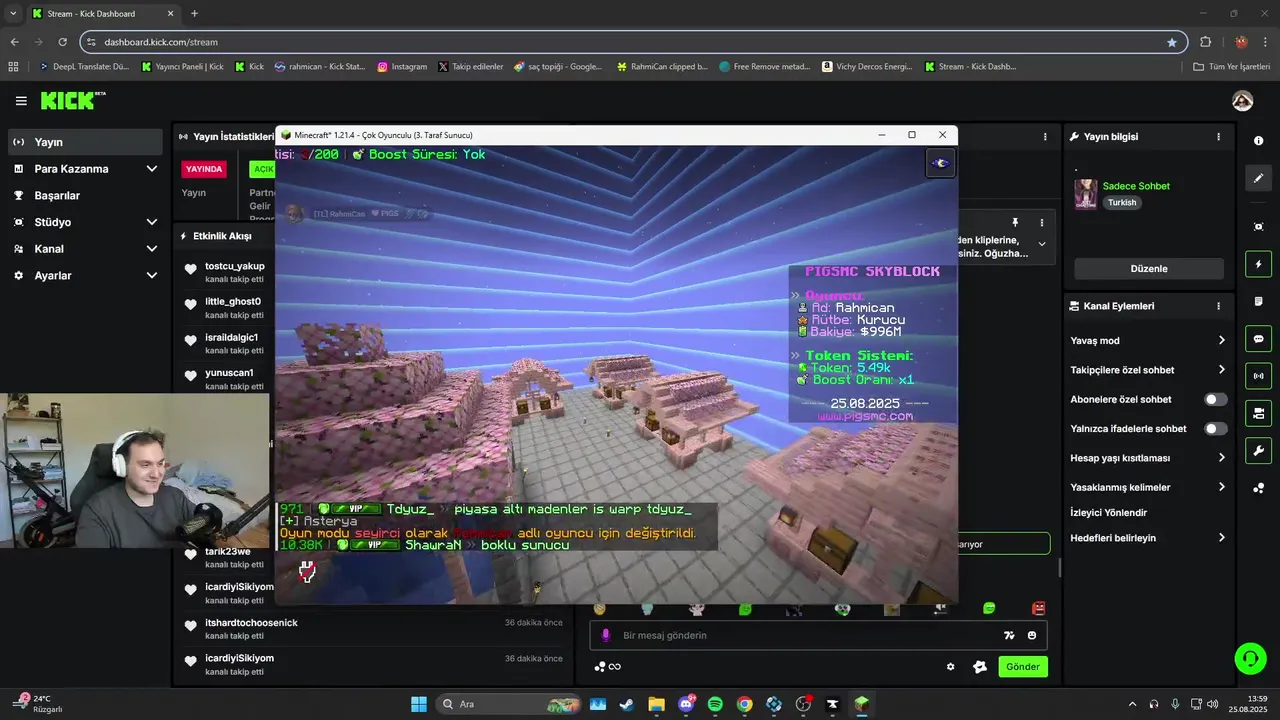Click the chat bubble icon in right toolbar
This screenshot has height=720, width=1280.
coord(1258,339)
